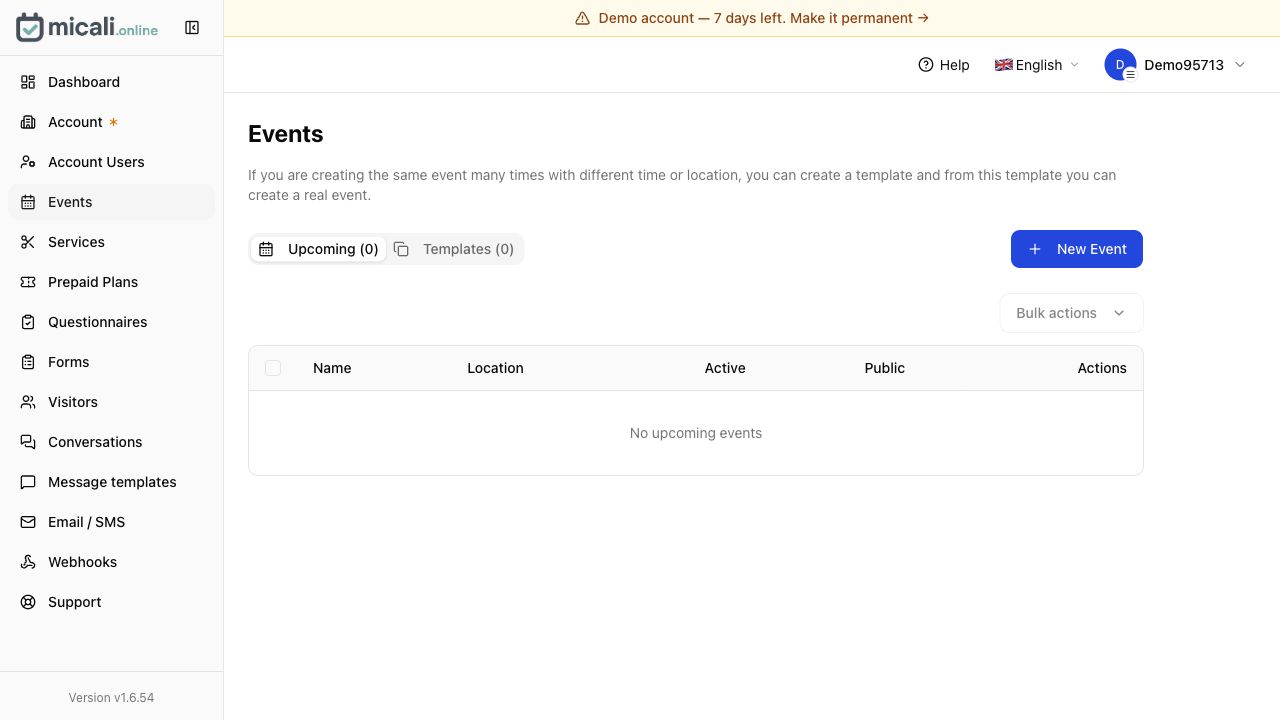Click the Help question mark icon
Viewport: 1280px width, 720px height.
point(926,65)
